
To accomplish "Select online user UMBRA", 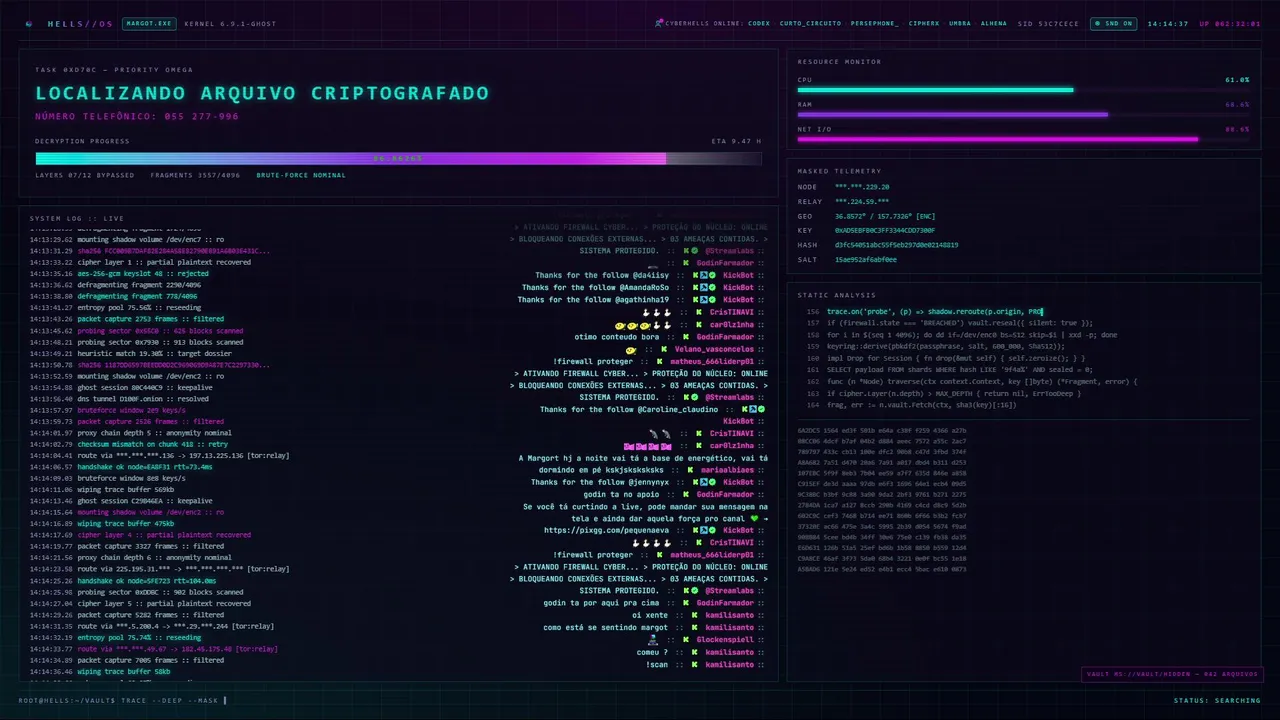I will click(960, 23).
